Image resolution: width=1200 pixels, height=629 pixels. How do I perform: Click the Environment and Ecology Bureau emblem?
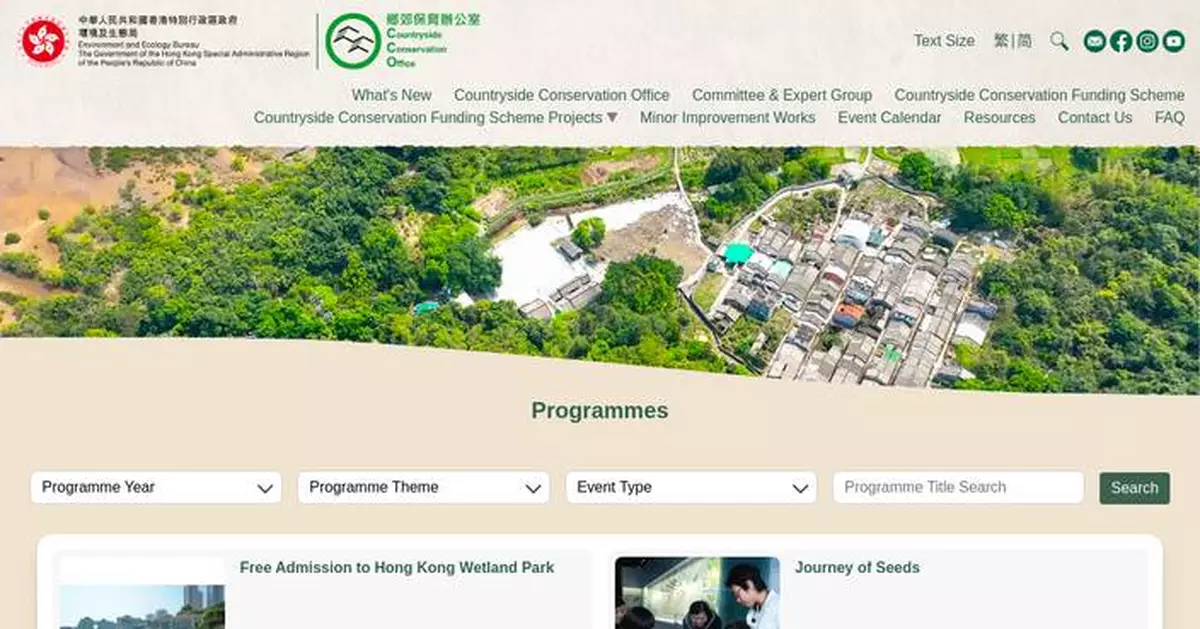(x=44, y=43)
